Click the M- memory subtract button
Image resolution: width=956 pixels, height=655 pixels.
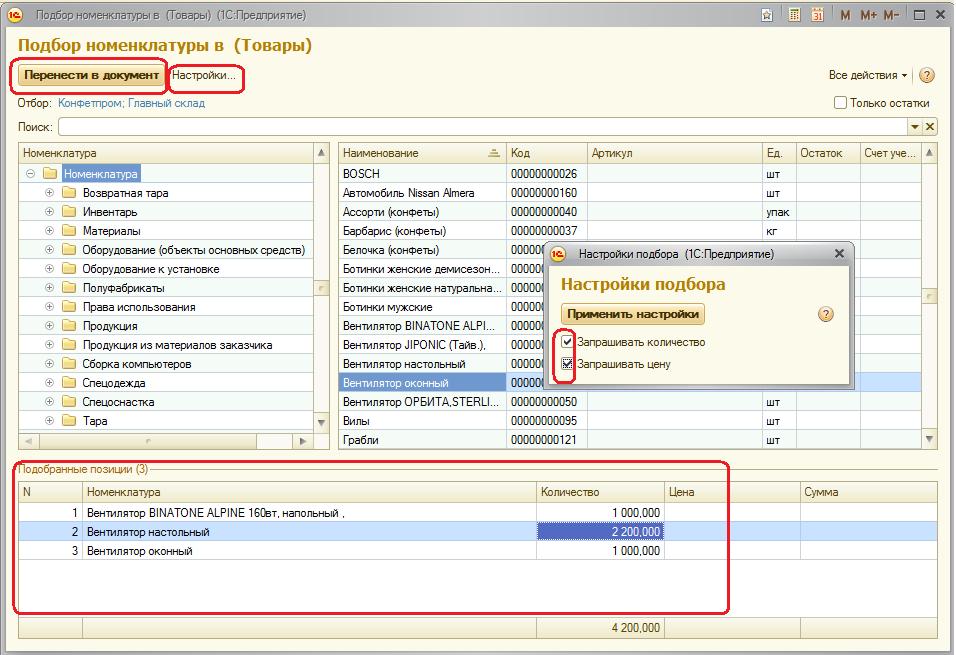pos(892,15)
